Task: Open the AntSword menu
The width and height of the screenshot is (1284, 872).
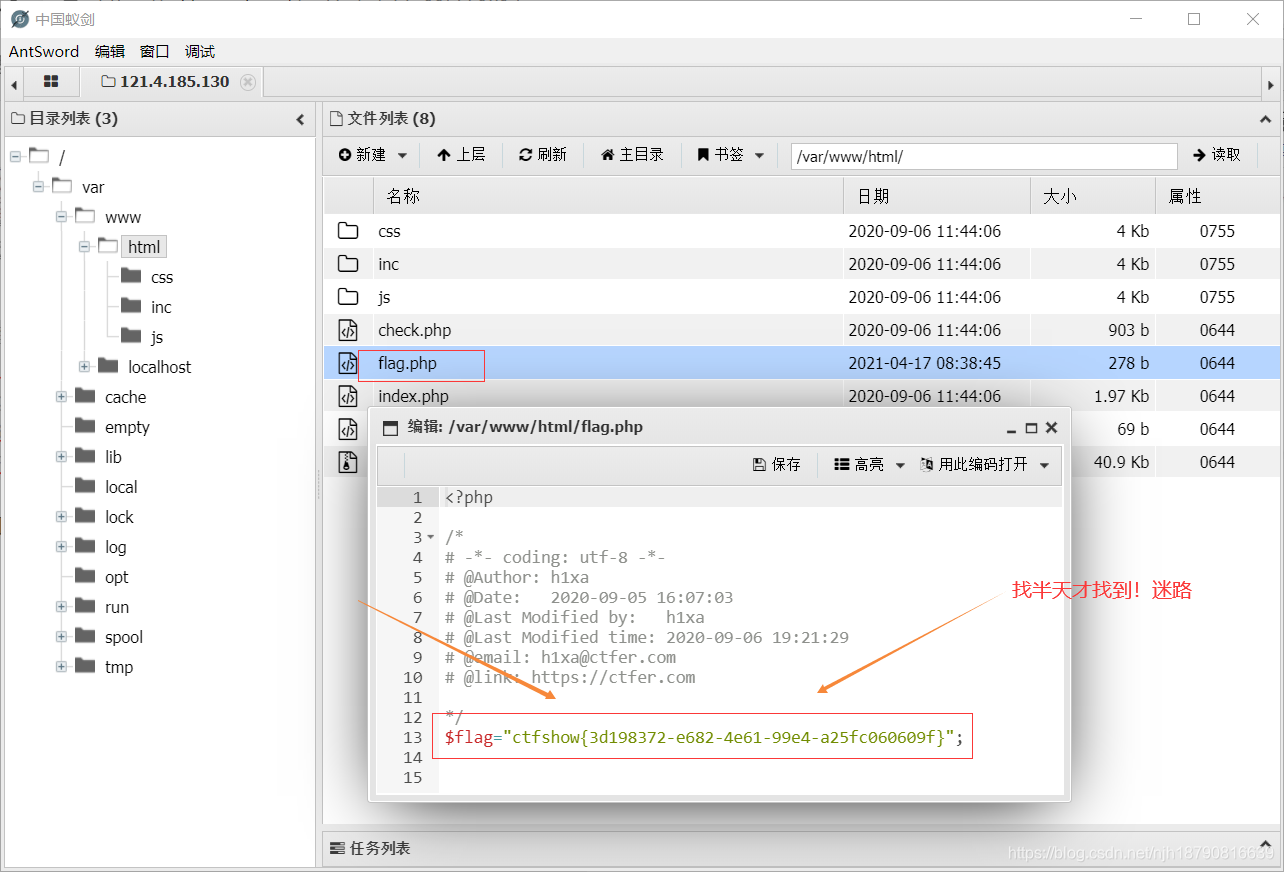Action: 44,52
